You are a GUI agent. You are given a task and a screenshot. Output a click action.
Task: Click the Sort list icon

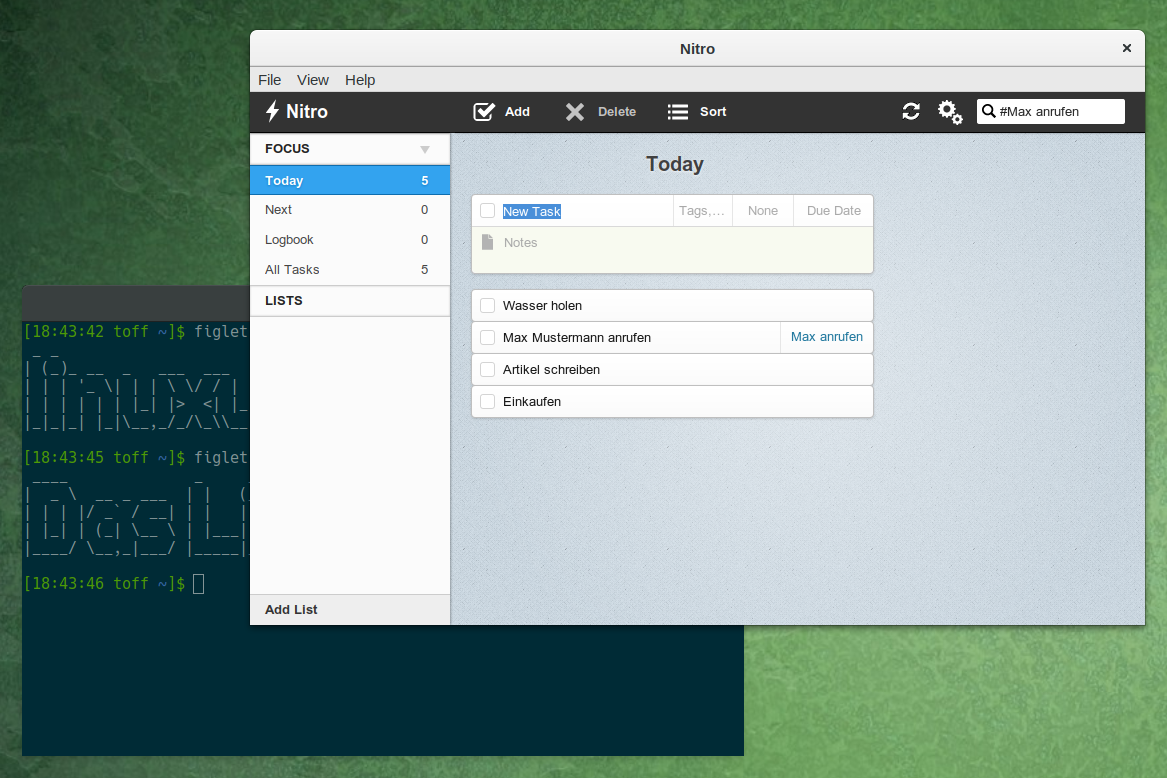click(677, 112)
